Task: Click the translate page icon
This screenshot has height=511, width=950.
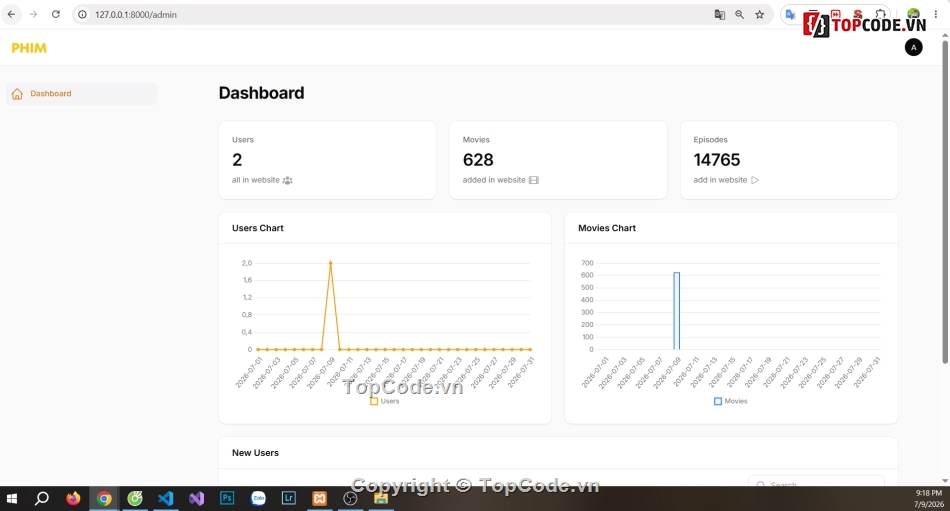Action: [x=719, y=15]
